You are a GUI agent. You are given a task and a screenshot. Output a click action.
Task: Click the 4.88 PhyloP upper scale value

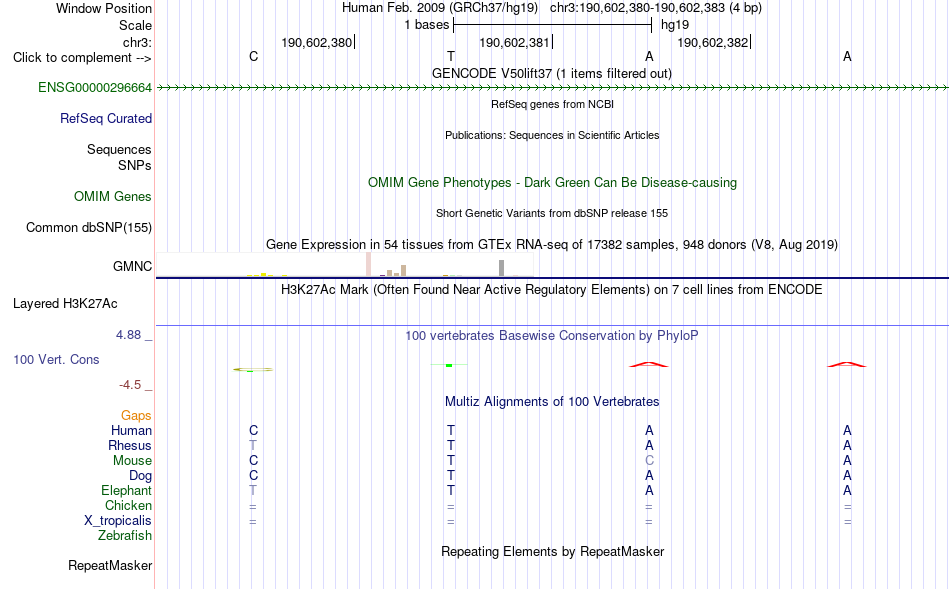pyautogui.click(x=128, y=334)
